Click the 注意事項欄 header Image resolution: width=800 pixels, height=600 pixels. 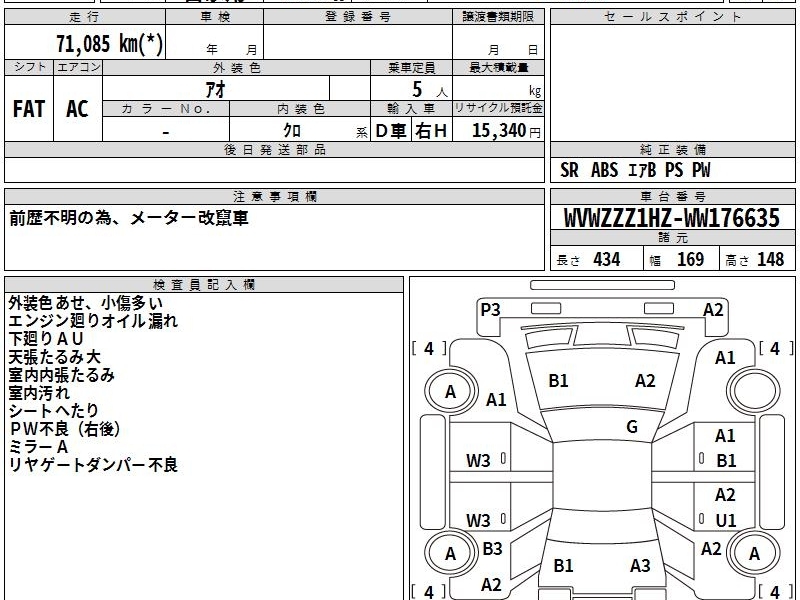pos(274,196)
